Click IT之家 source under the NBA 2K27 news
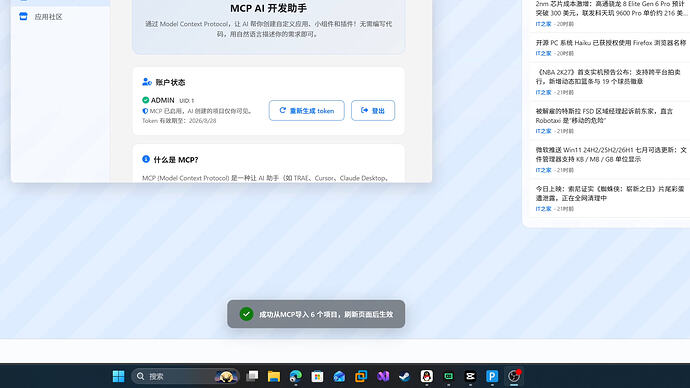The height and width of the screenshot is (388, 690). click(543, 93)
